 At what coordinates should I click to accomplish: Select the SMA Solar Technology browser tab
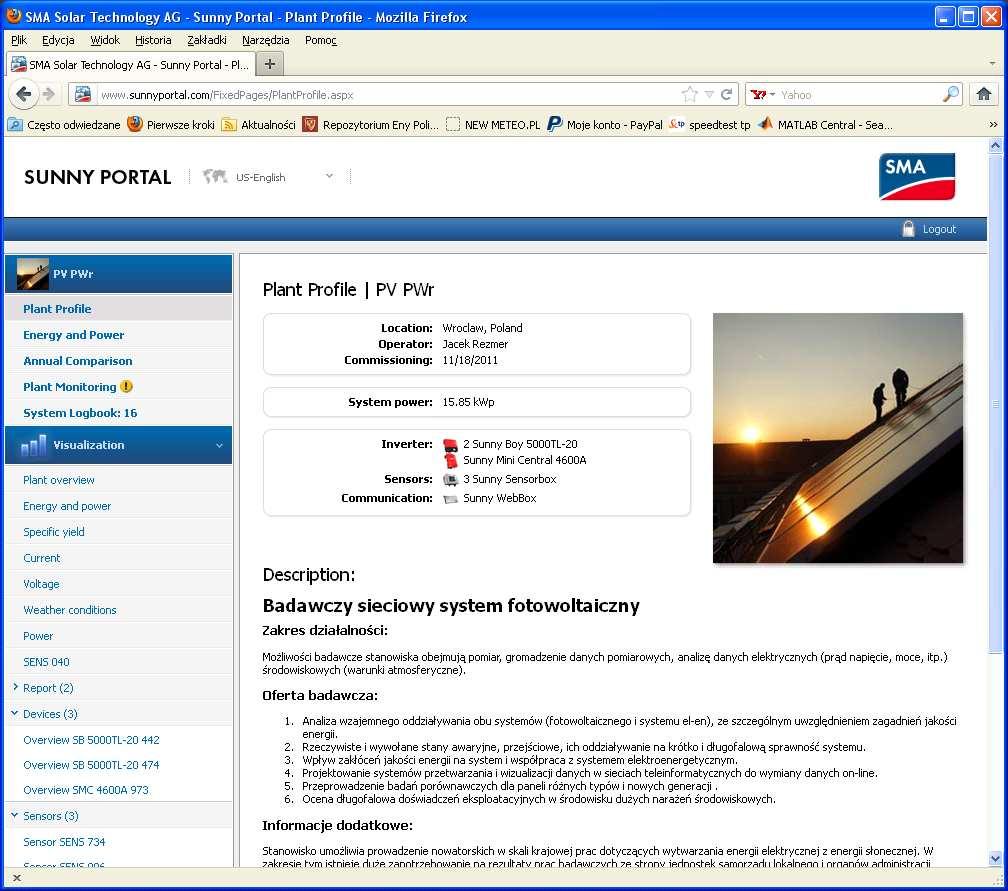(130, 64)
